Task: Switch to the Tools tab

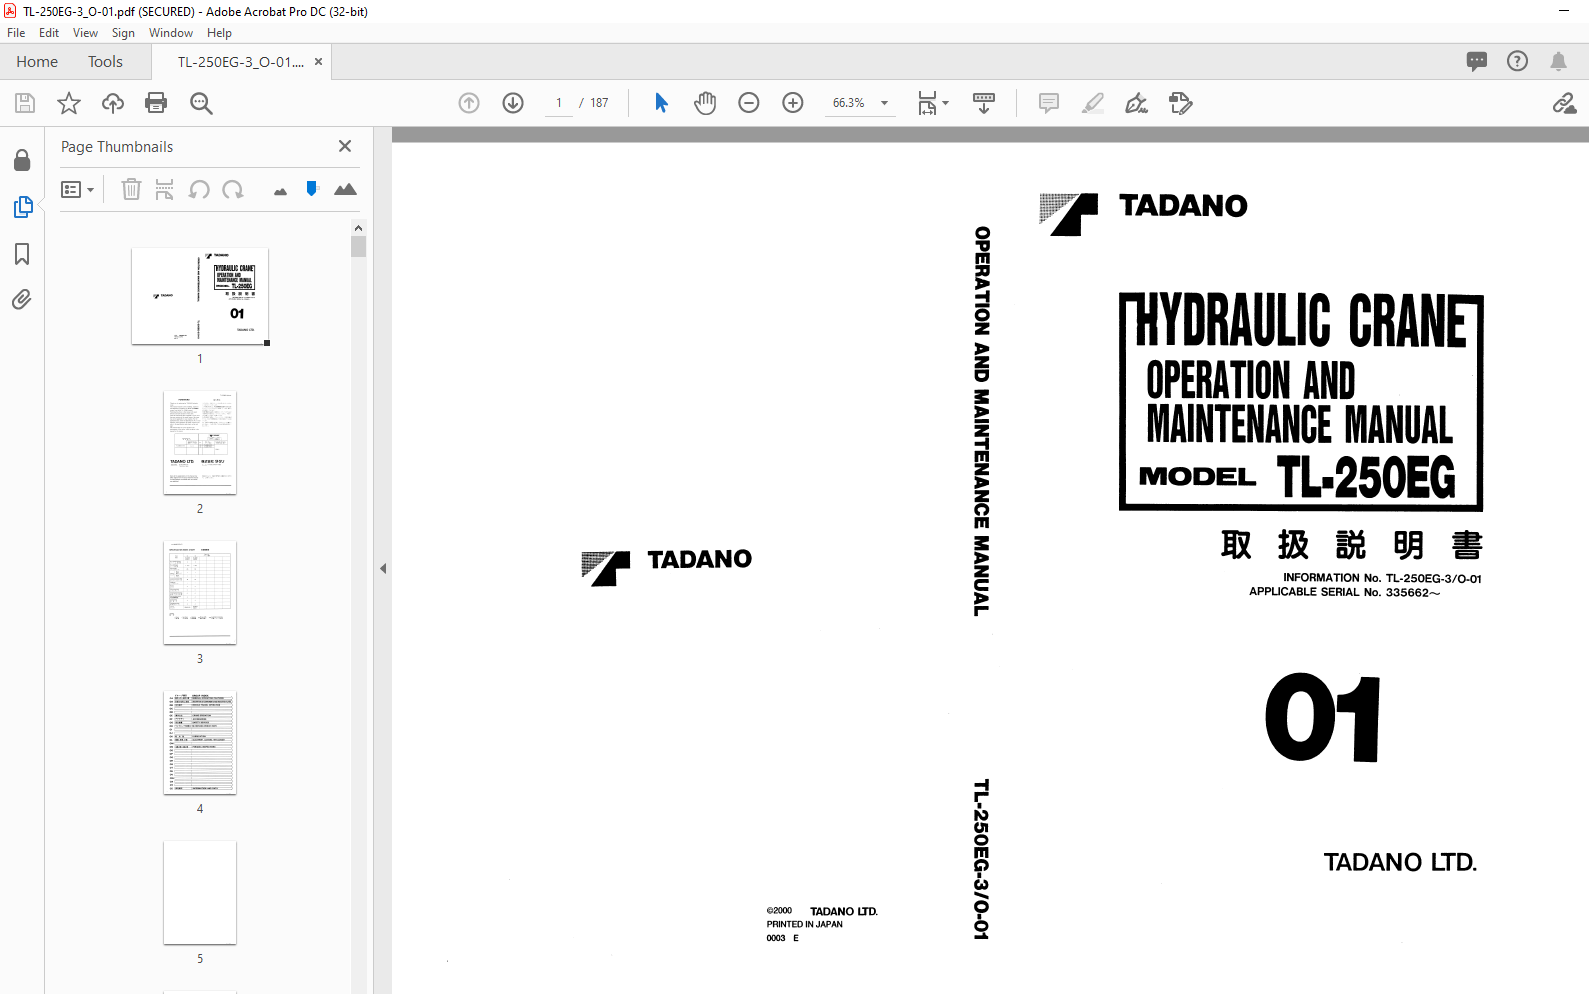Action: pyautogui.click(x=105, y=61)
